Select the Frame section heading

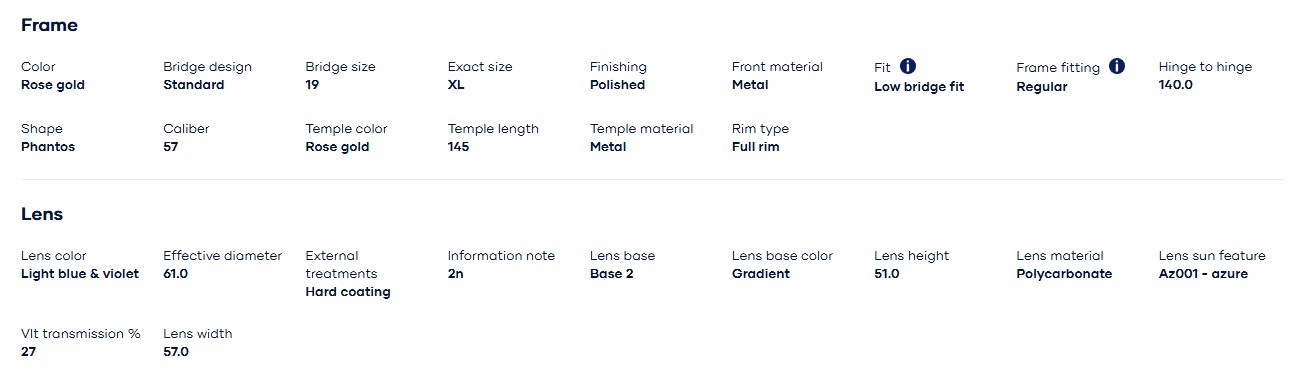[49, 25]
